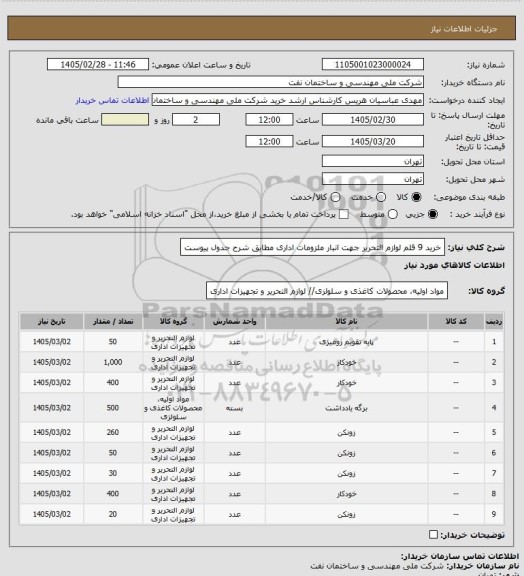This screenshot has width=524, height=576.
Task: Click the زونکن item name in row 6
Action: tap(346, 453)
